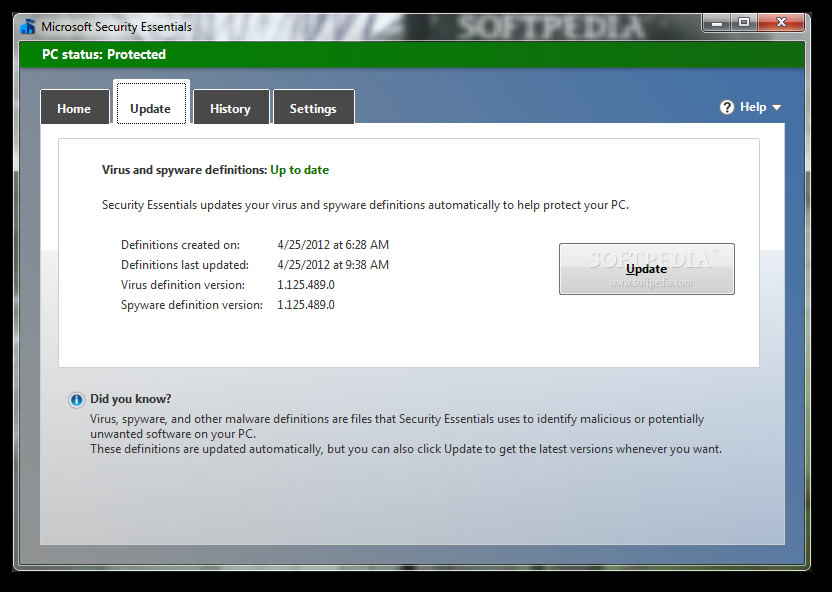832x592 pixels.
Task: Click the 'Virus definition version:' label
Action: pos(183,285)
